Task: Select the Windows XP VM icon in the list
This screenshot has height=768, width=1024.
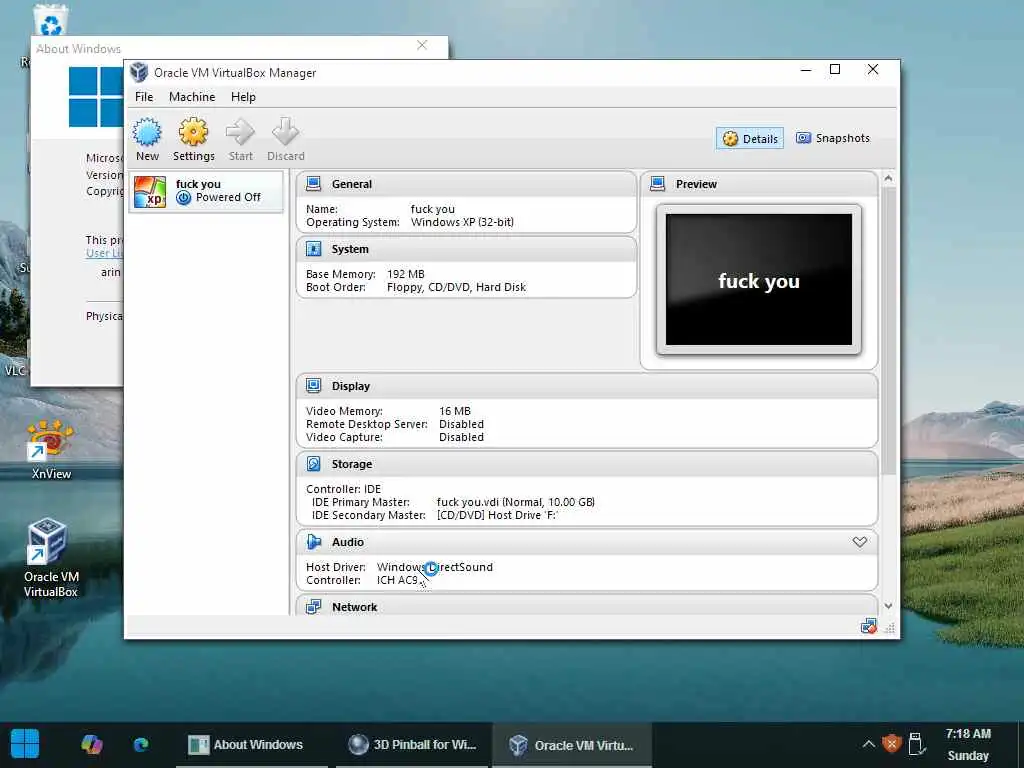Action: click(x=150, y=192)
